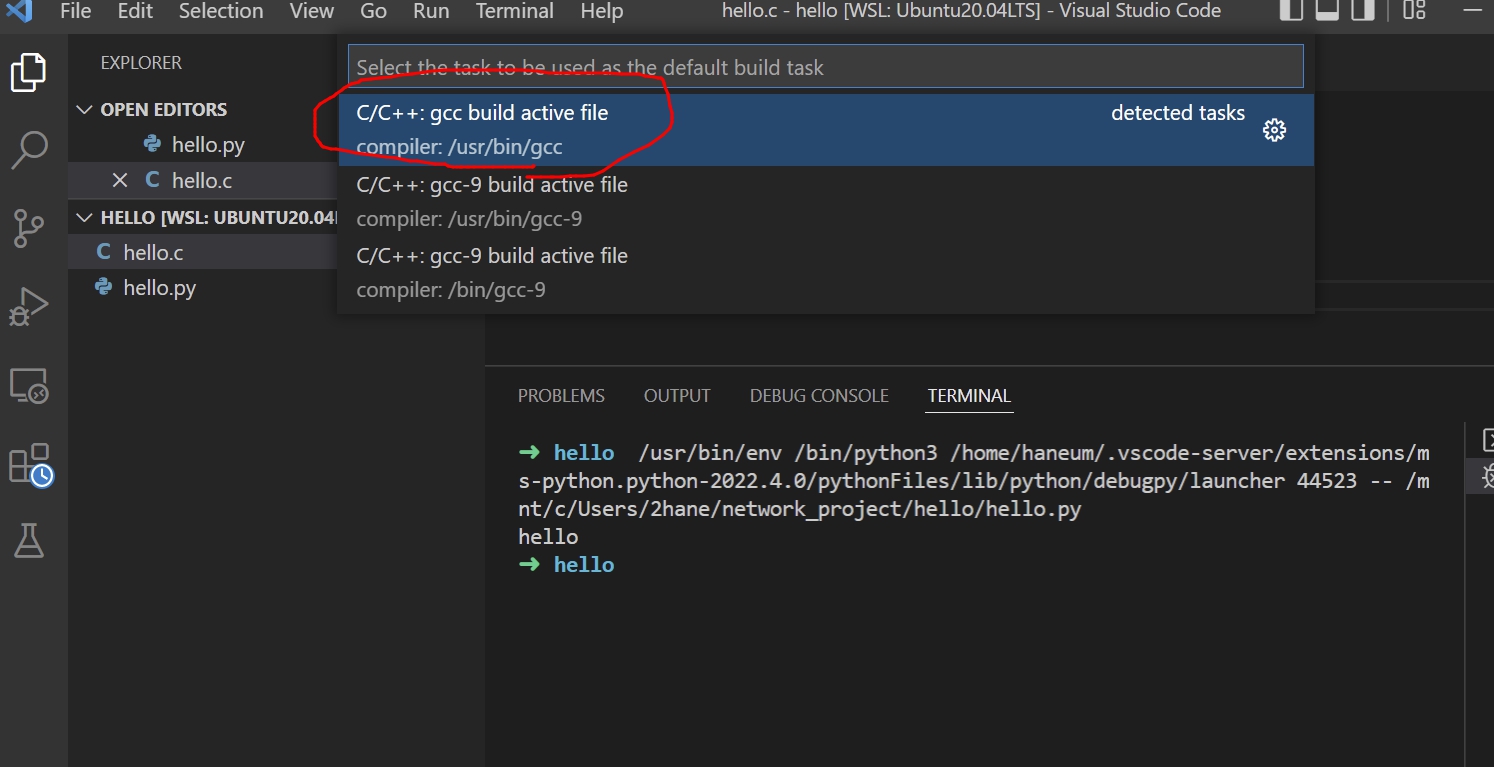
Task: Toggle primary side bar layout icon
Action: pyautogui.click(x=1292, y=10)
